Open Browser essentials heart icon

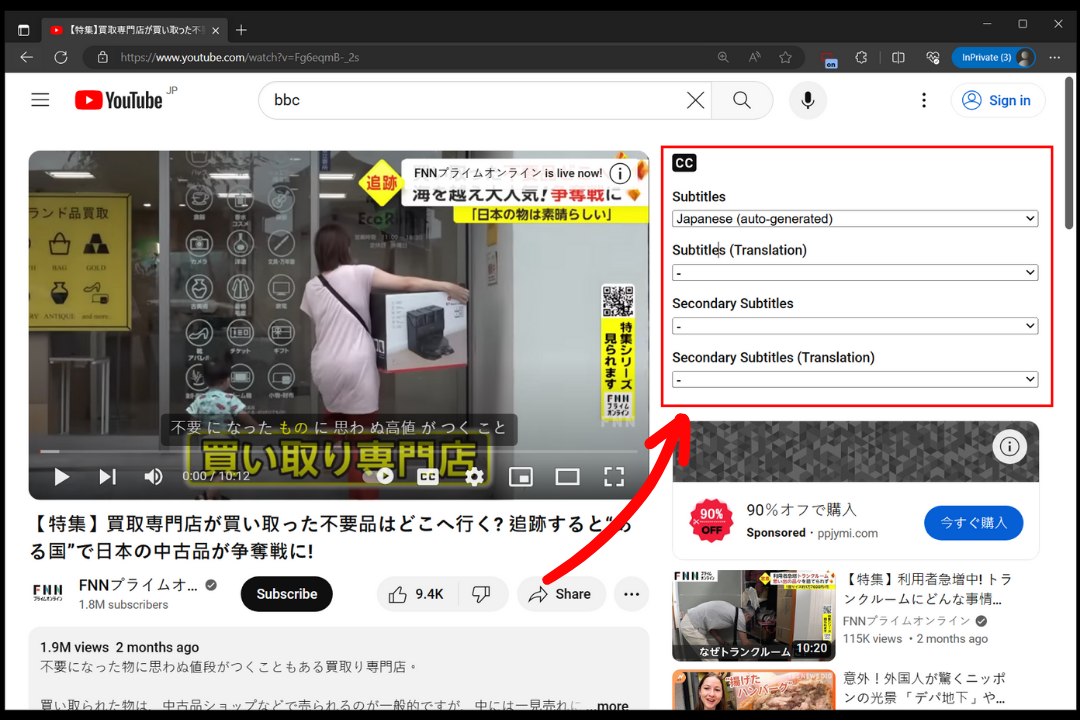pos(933,57)
